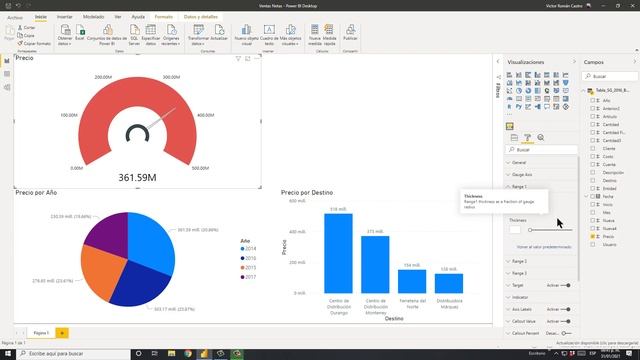Open the Format paint roller tab
The image size is (640, 360).
pos(527,138)
